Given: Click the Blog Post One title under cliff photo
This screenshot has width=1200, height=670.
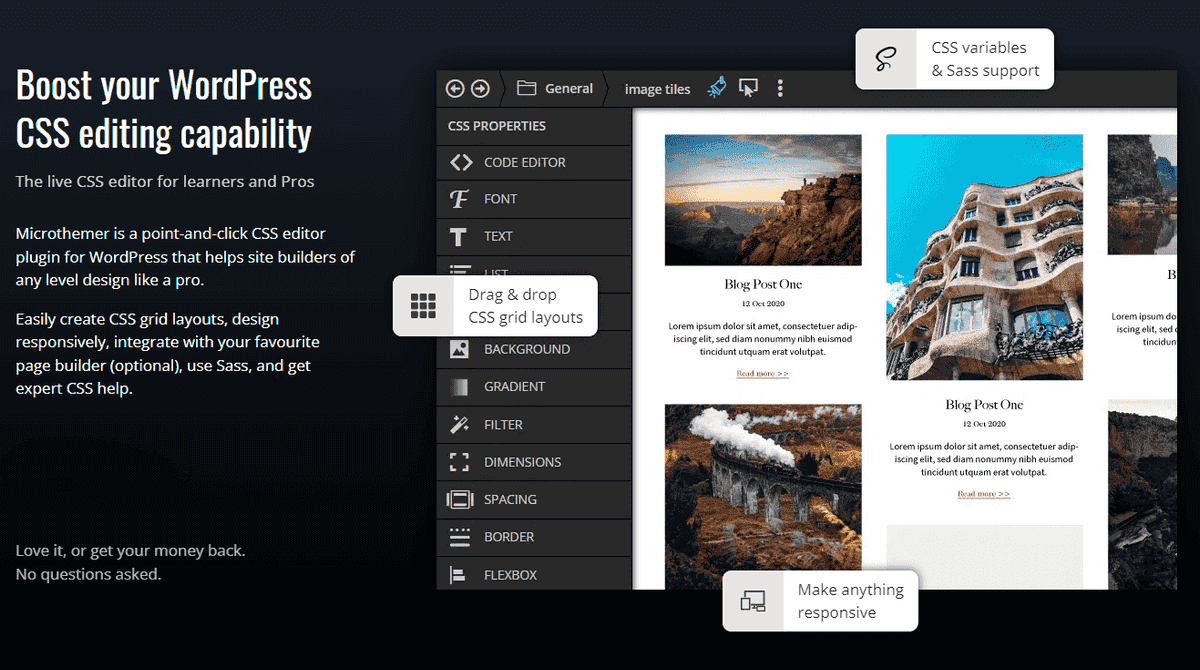Looking at the screenshot, I should 763,284.
